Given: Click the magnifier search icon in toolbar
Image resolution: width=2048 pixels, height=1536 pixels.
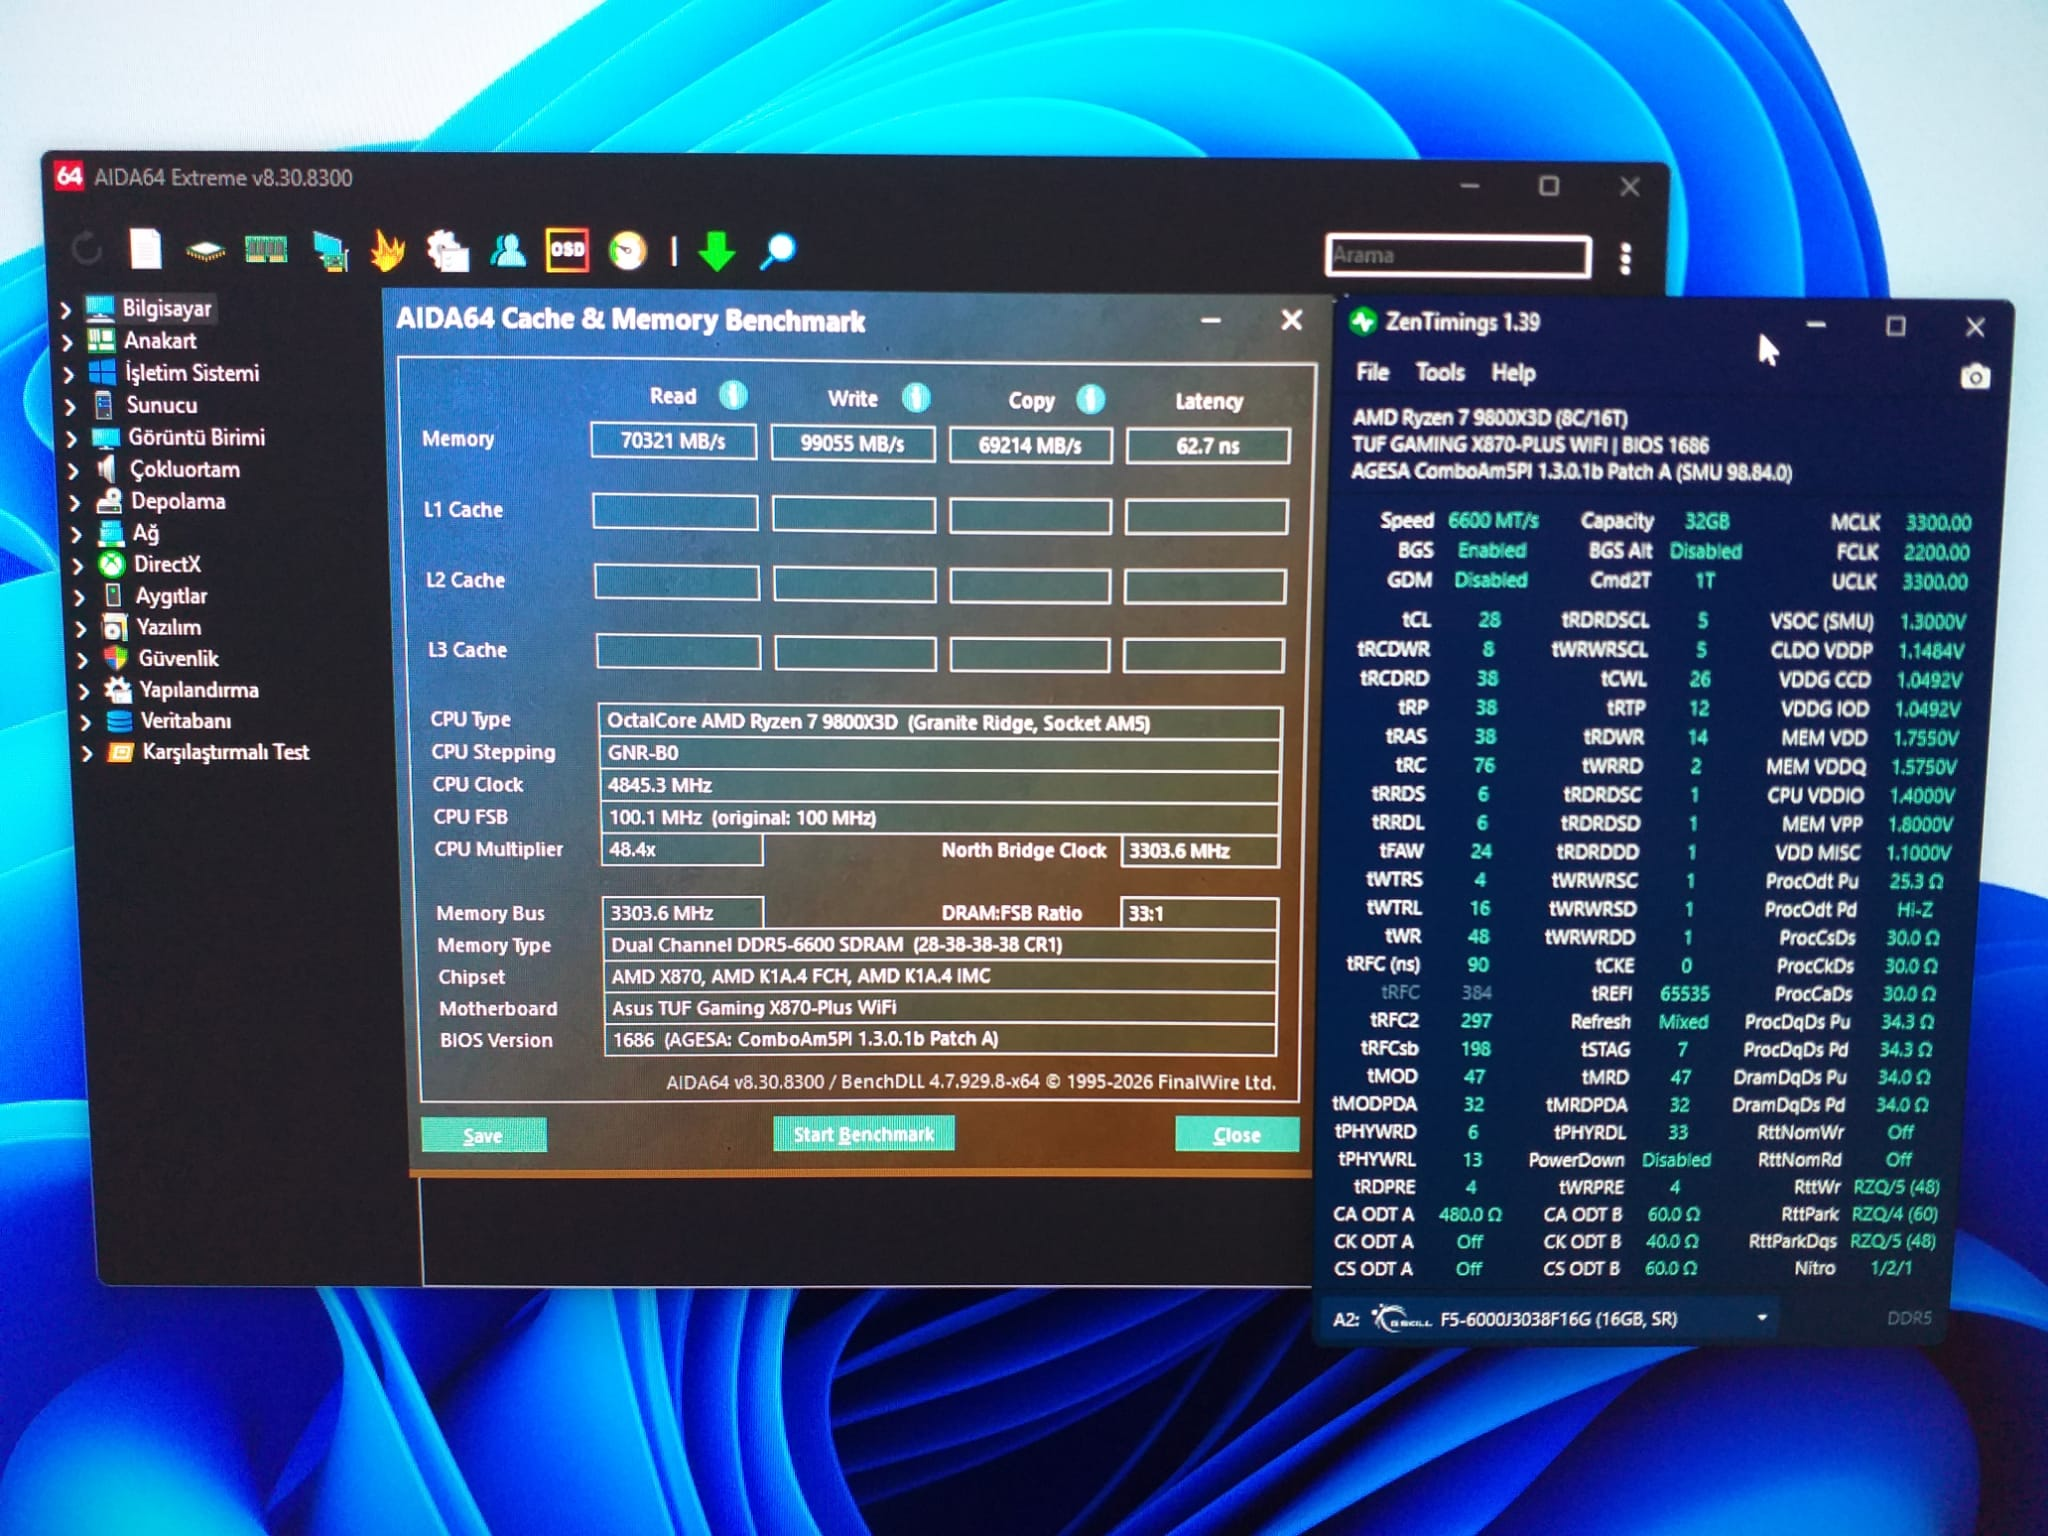Looking at the screenshot, I should [778, 251].
